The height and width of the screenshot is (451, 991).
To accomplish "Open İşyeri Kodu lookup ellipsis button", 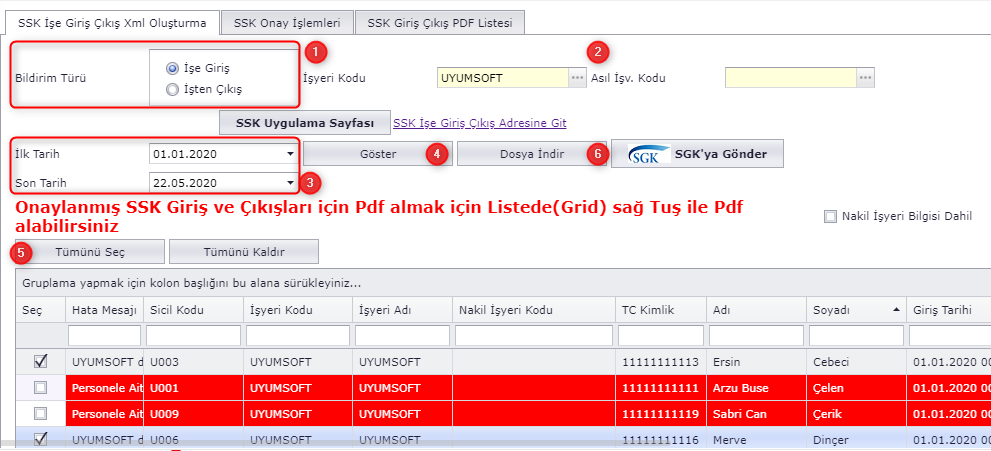I will [577, 77].
